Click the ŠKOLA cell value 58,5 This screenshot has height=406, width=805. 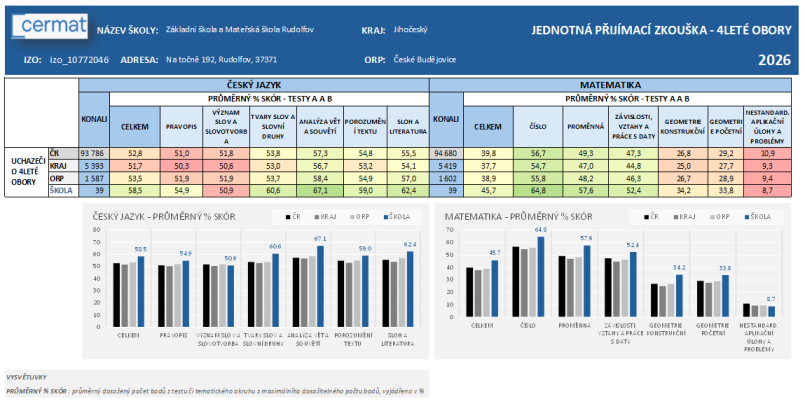pos(135,190)
